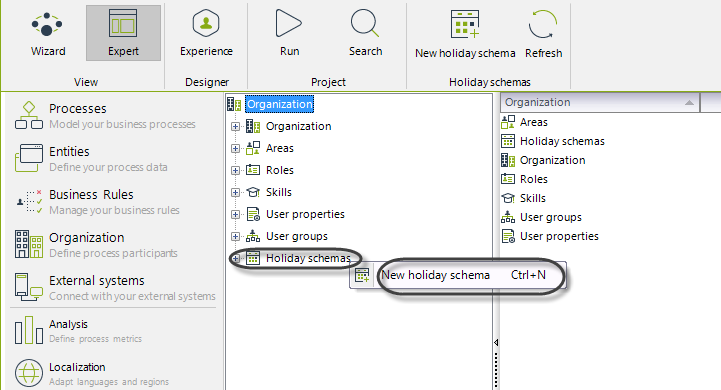Select Skills in right list
Viewport: 721px width, 390px height.
pos(532,198)
